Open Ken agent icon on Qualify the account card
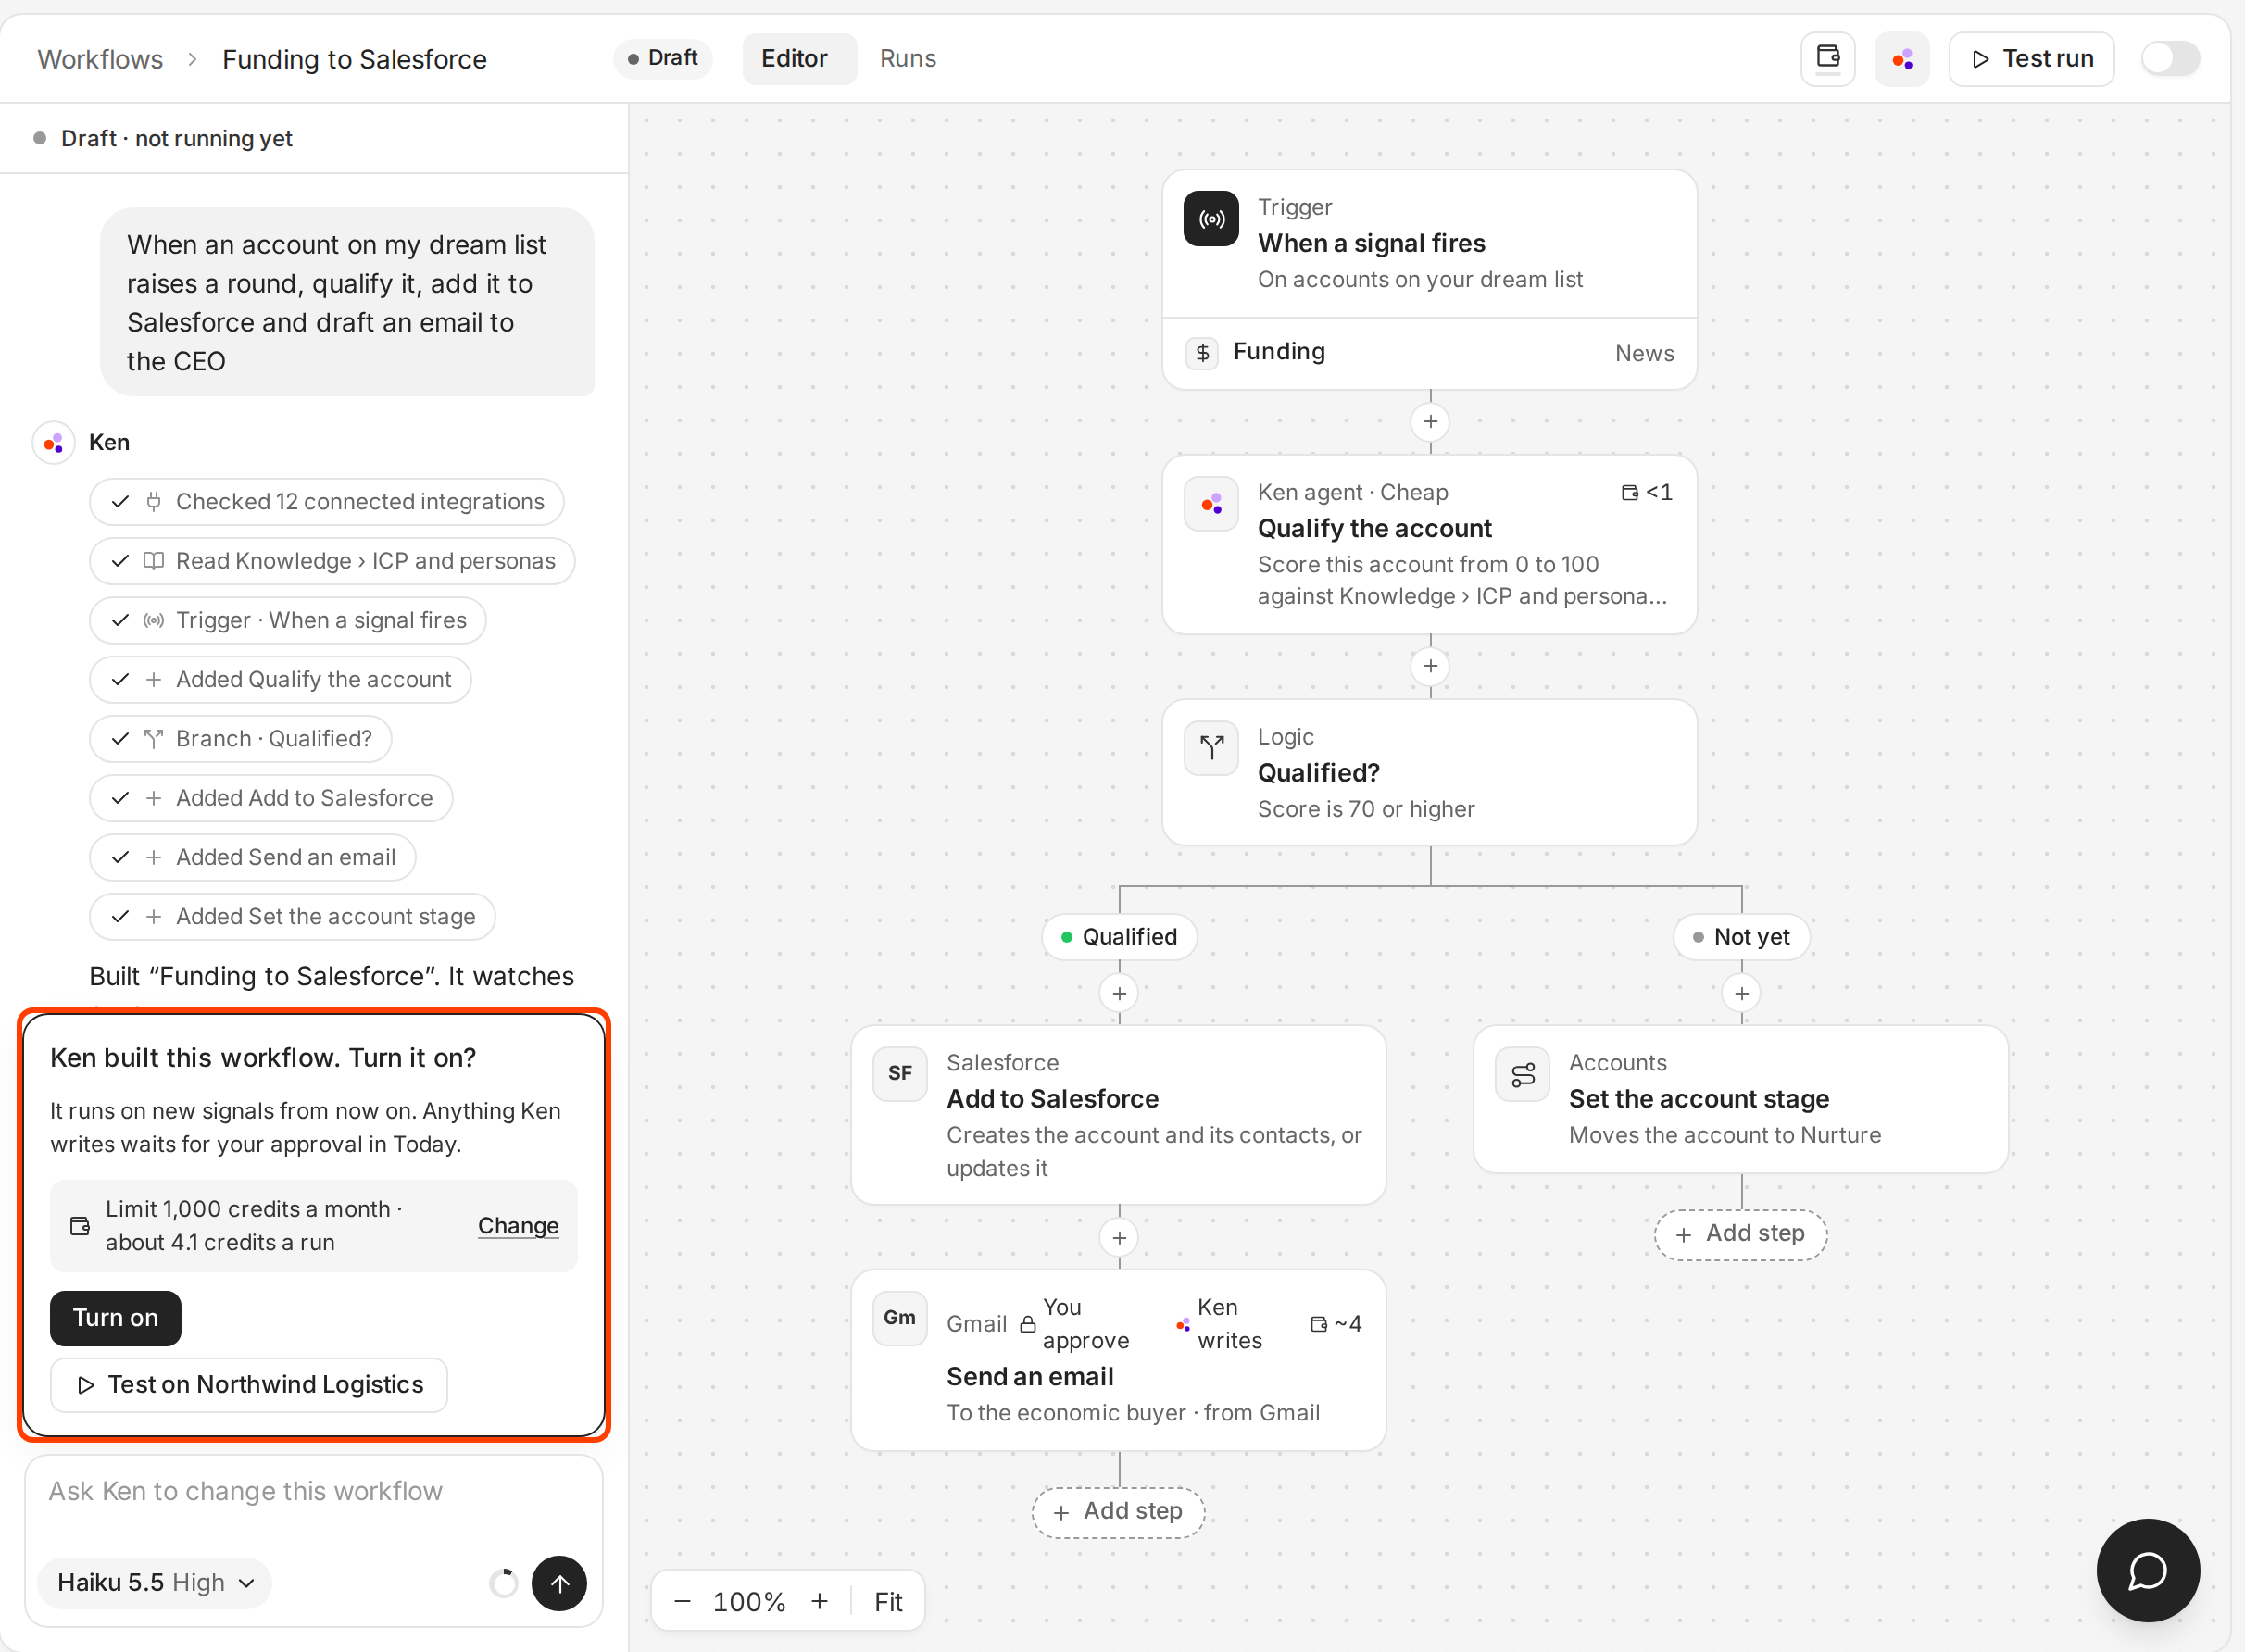The height and width of the screenshot is (1652, 2245). [x=1211, y=504]
